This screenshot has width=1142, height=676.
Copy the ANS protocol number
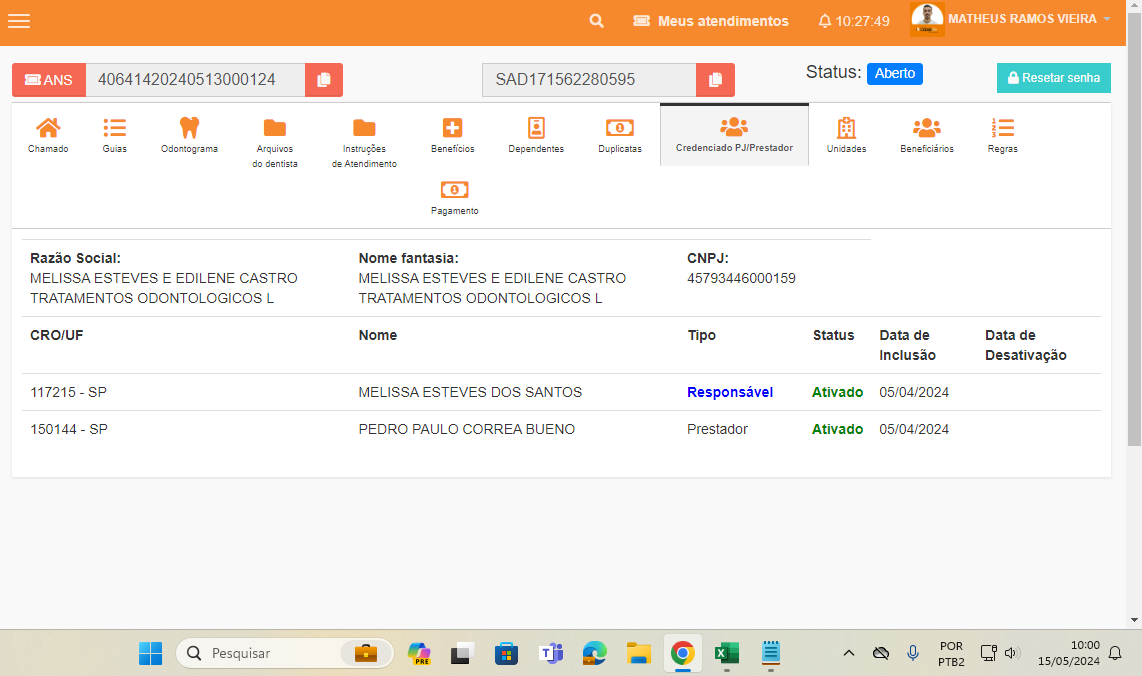pyautogui.click(x=324, y=80)
